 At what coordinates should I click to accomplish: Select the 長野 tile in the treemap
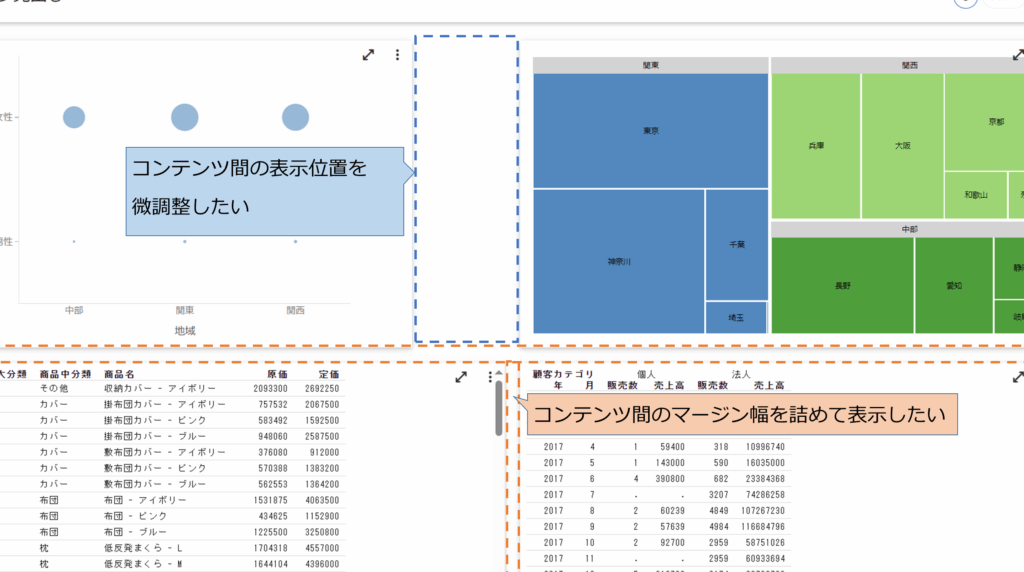[x=842, y=285]
